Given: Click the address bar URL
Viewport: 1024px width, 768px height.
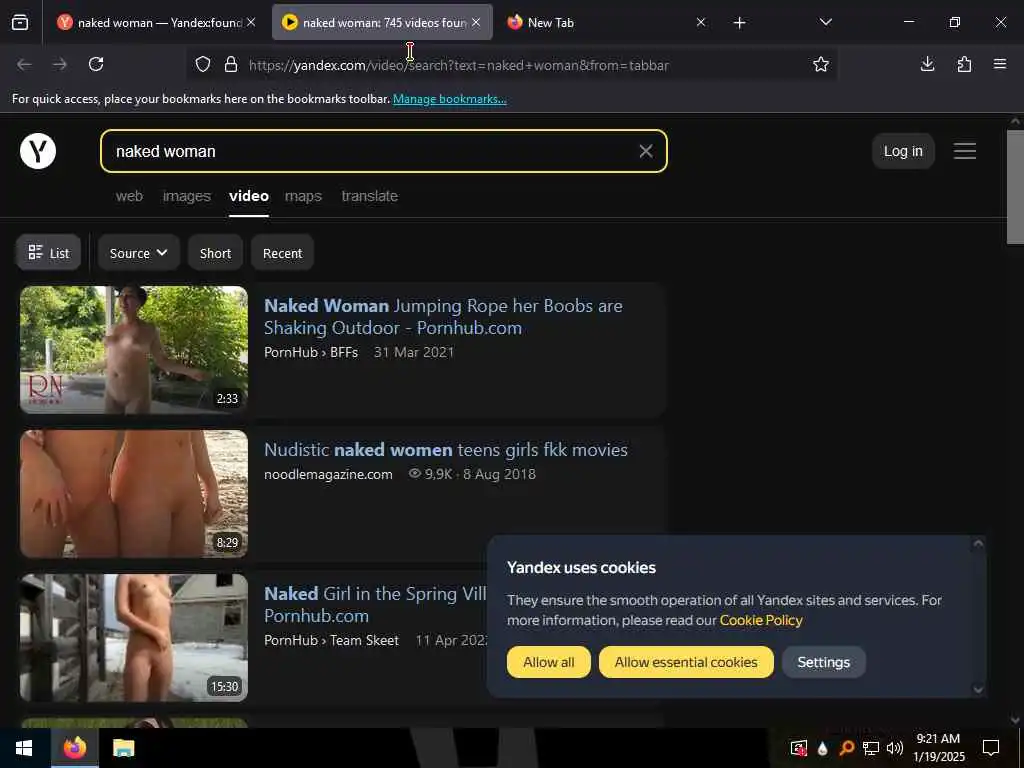Looking at the screenshot, I should (458, 65).
